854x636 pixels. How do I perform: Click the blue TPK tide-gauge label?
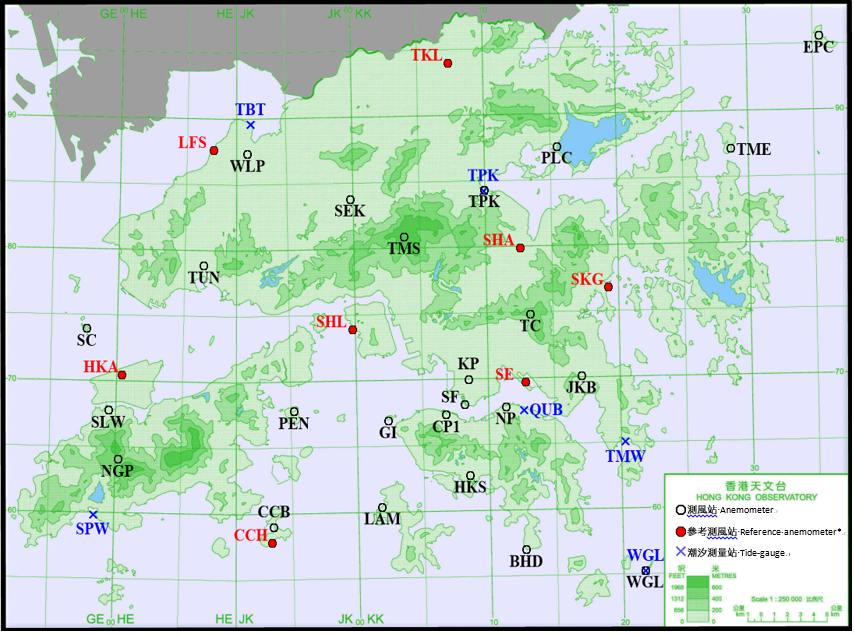pyautogui.click(x=484, y=175)
